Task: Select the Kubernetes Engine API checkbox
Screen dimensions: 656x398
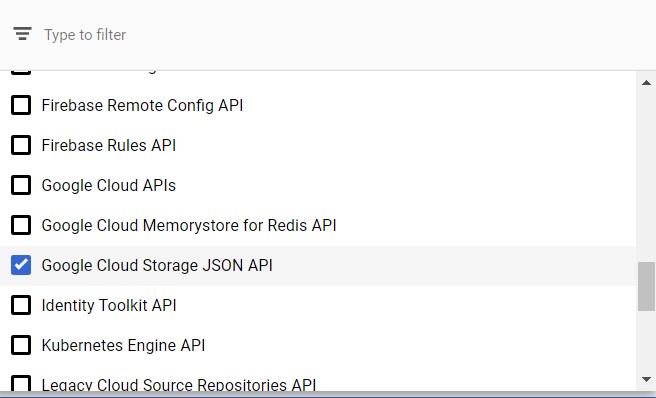Action: (21, 345)
